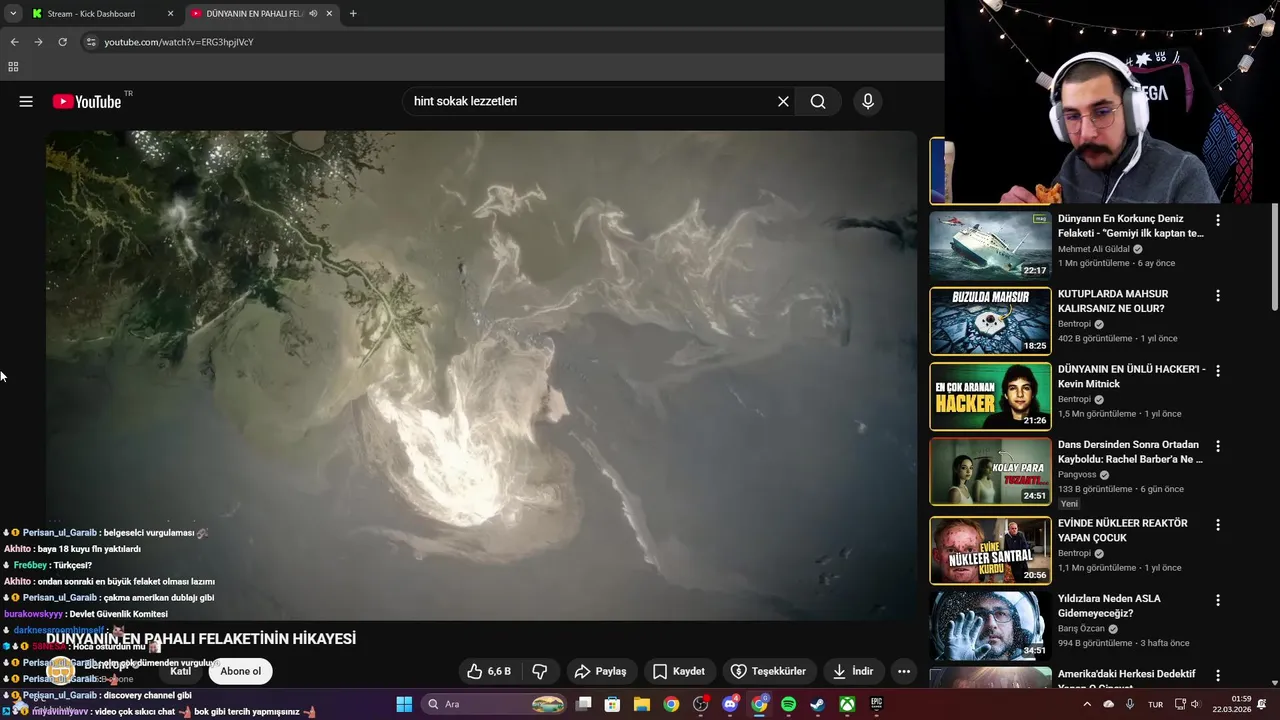
Task: Open options for Rachel Barber video
Action: tap(1218, 447)
